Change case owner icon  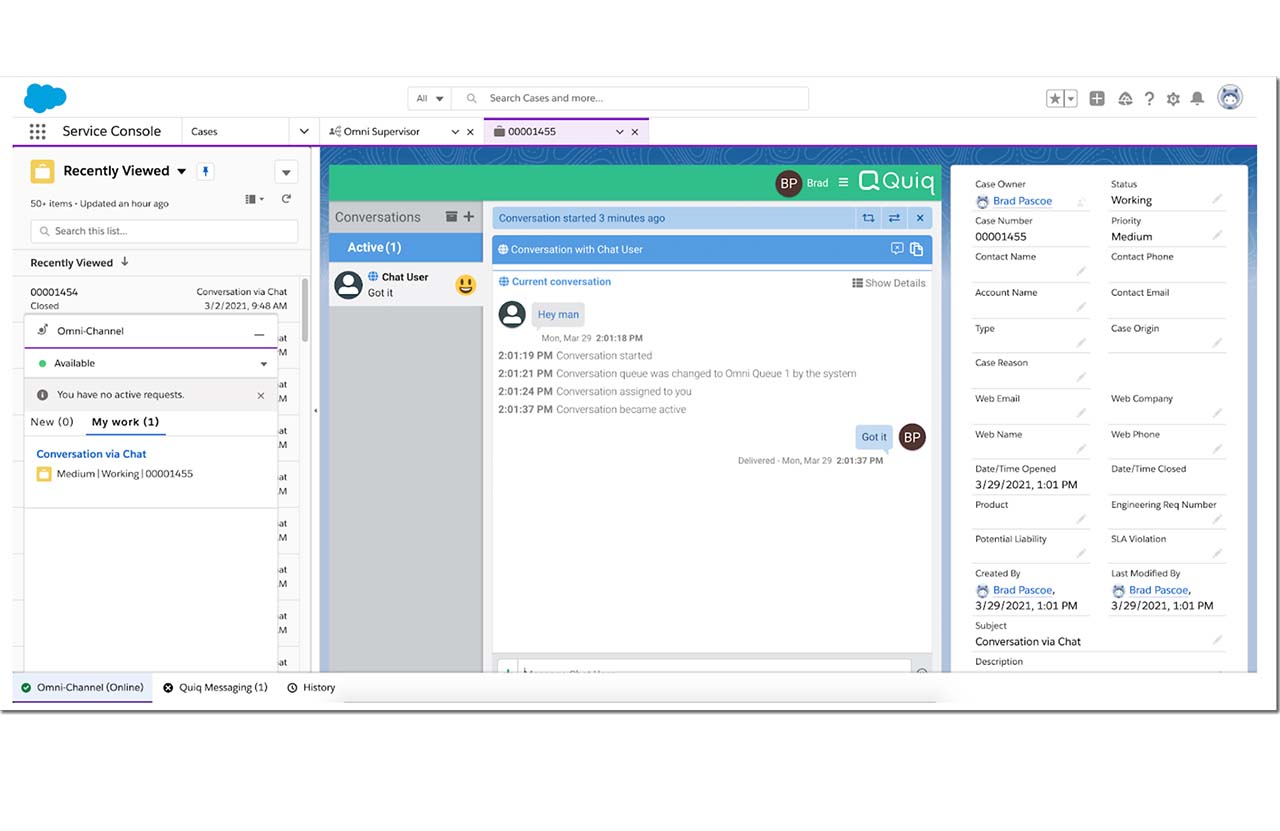1080,202
